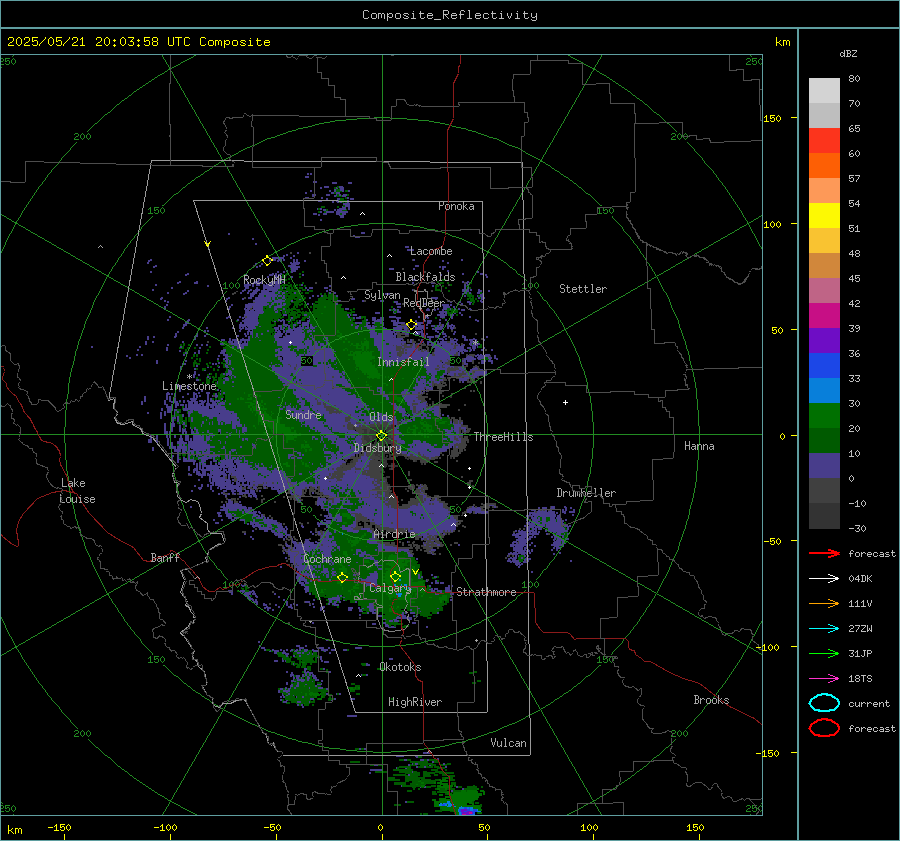The height and width of the screenshot is (841, 900).
Task: Click the cyan current oval symbol
Action: point(824,703)
